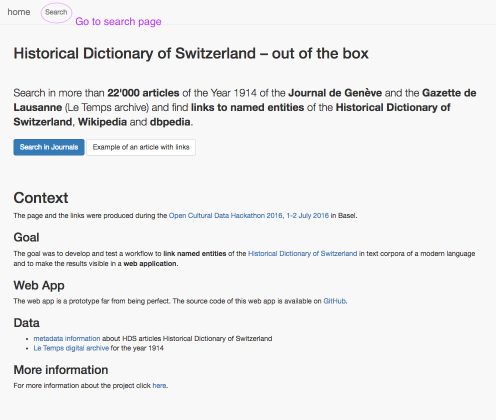The image size is (496, 420).
Task: Click the bold 'Journal de Genève' text
Action: pos(335,93)
